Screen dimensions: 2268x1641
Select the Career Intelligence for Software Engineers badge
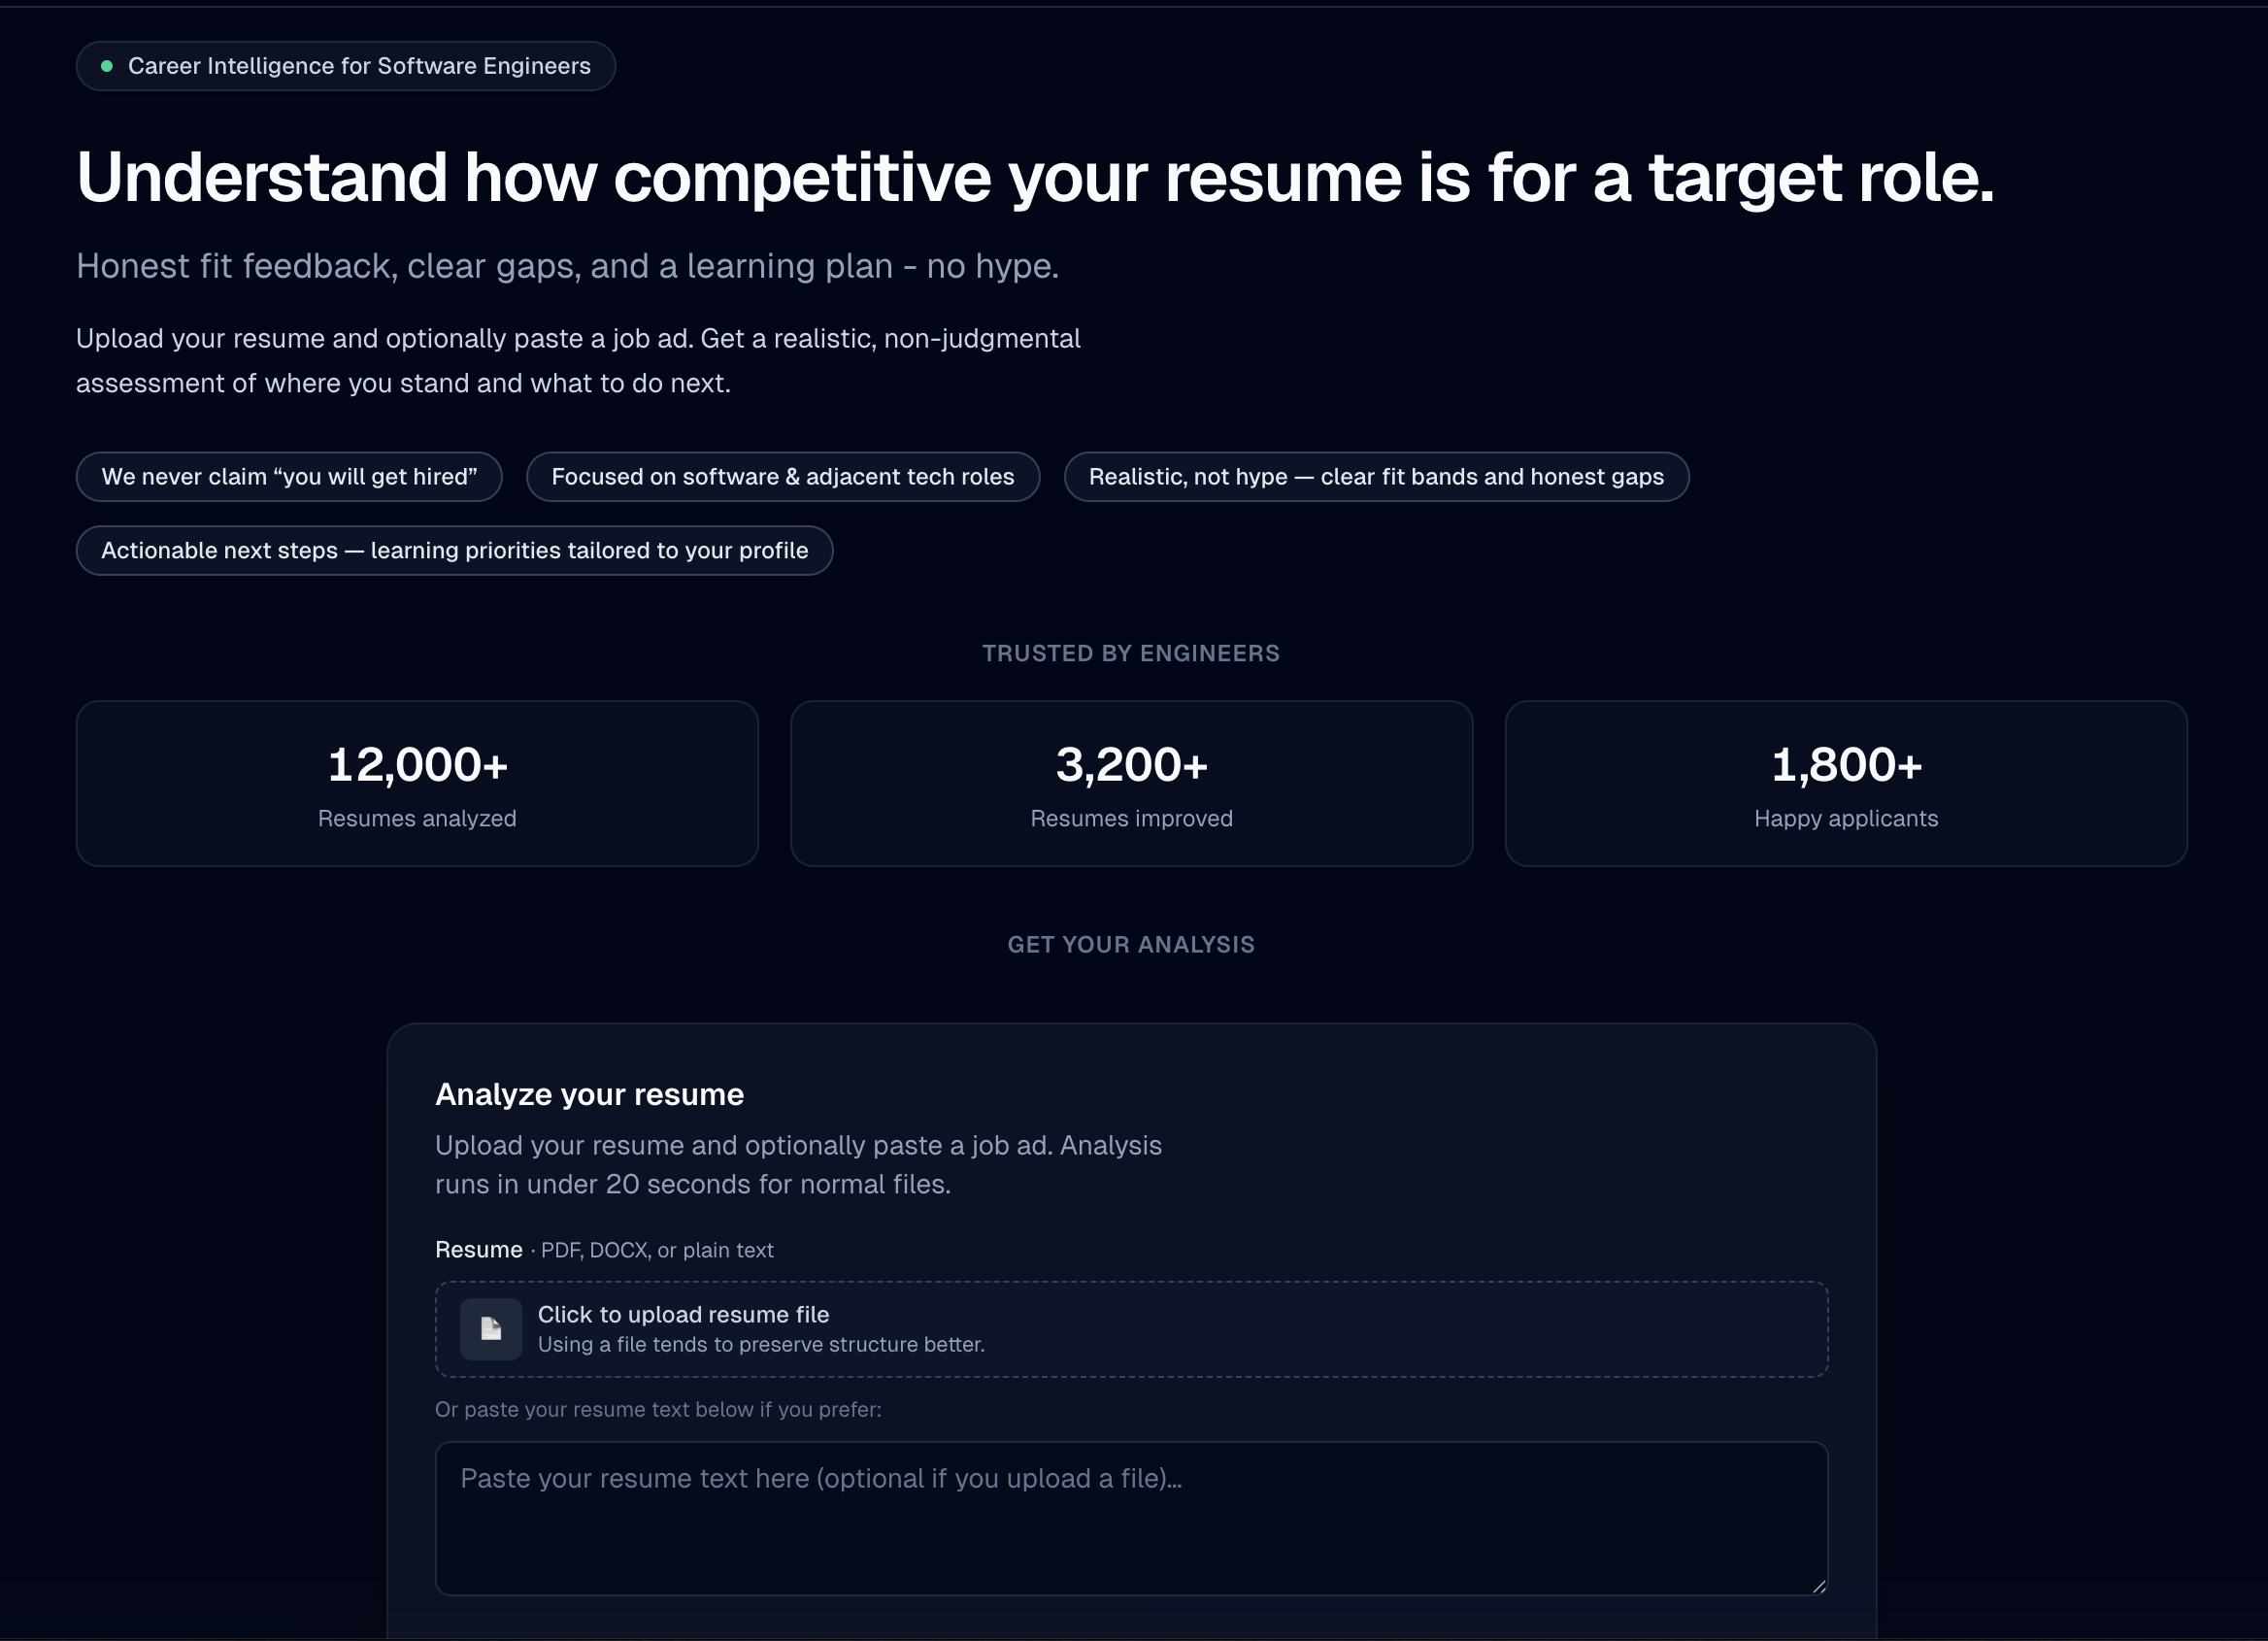coord(346,65)
